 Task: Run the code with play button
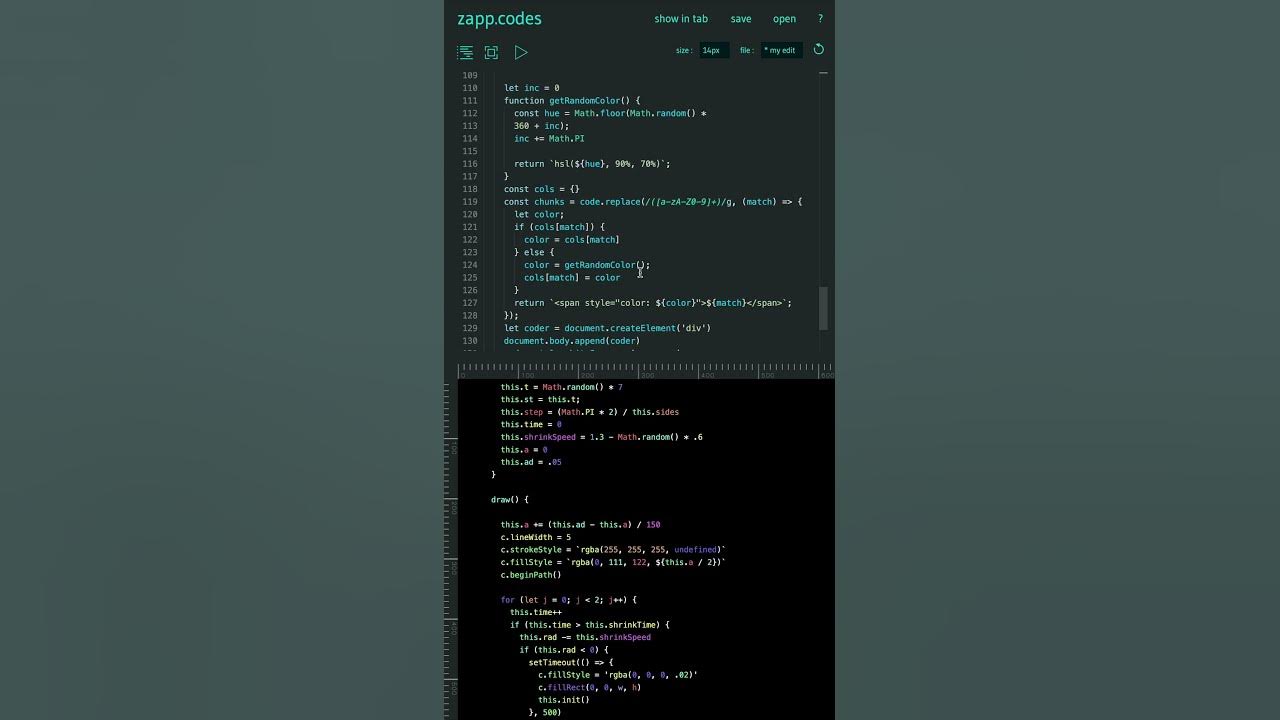(521, 52)
